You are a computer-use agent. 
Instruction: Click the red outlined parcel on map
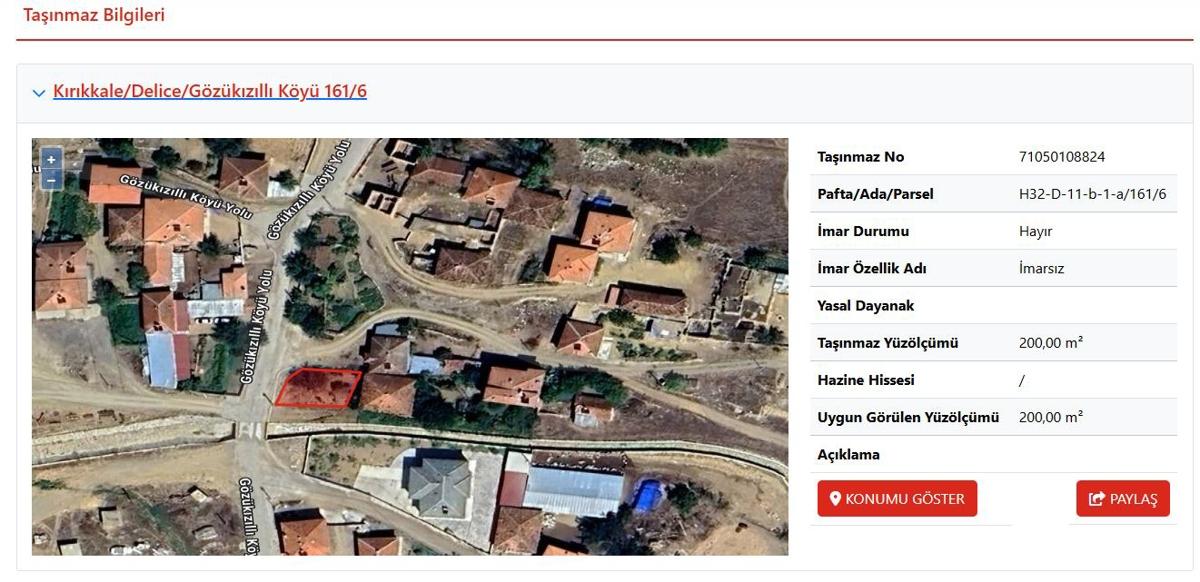(318, 388)
